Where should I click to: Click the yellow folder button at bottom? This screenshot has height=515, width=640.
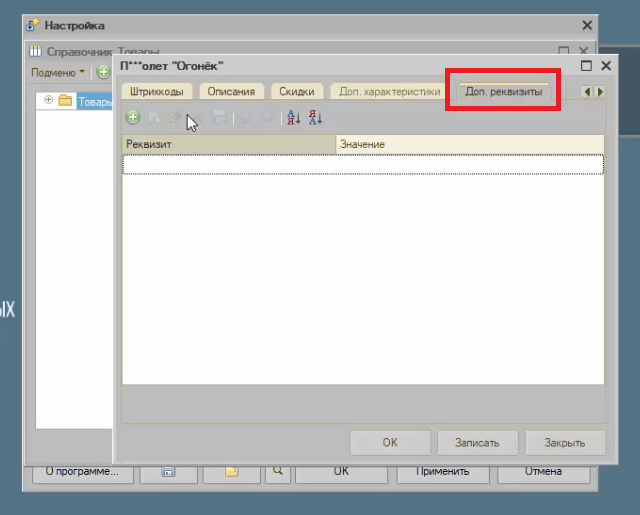tap(230, 470)
